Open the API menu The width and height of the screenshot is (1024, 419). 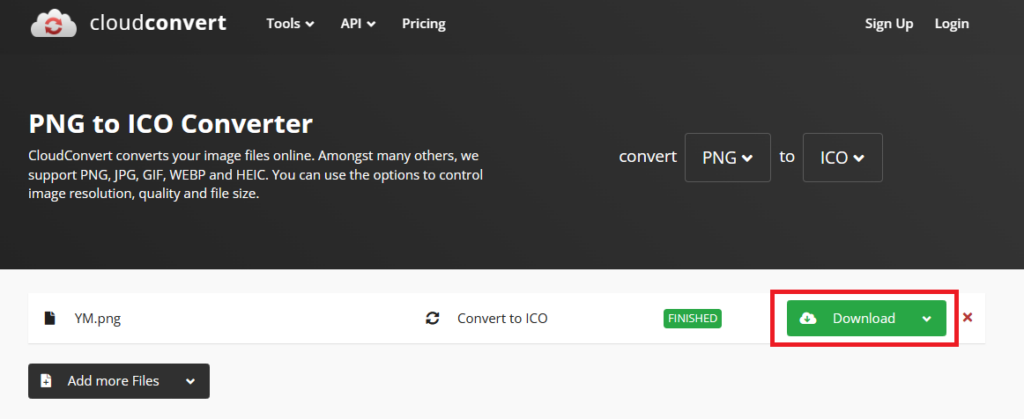tap(357, 24)
